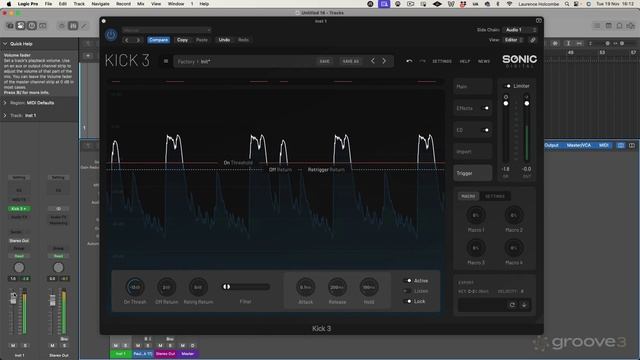The width and height of the screenshot is (640, 360).
Task: Click the SAVE preset button
Action: (324, 61)
